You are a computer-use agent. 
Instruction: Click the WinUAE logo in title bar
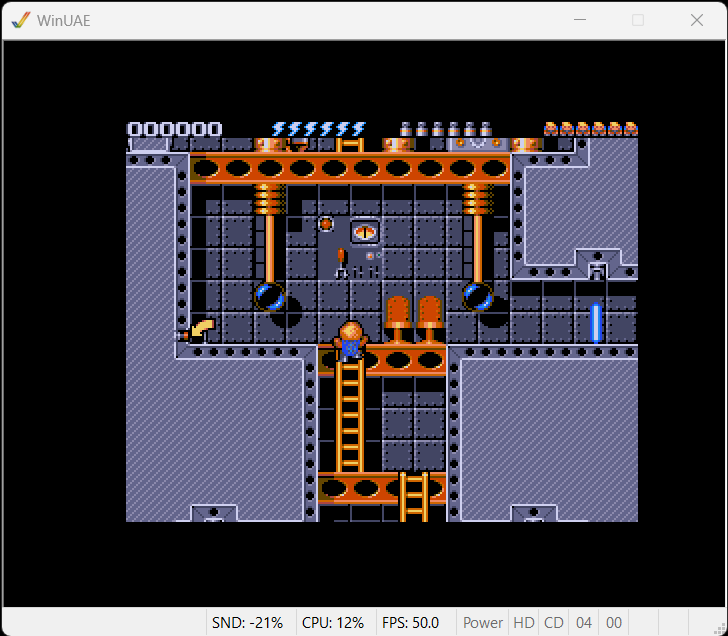point(21,20)
